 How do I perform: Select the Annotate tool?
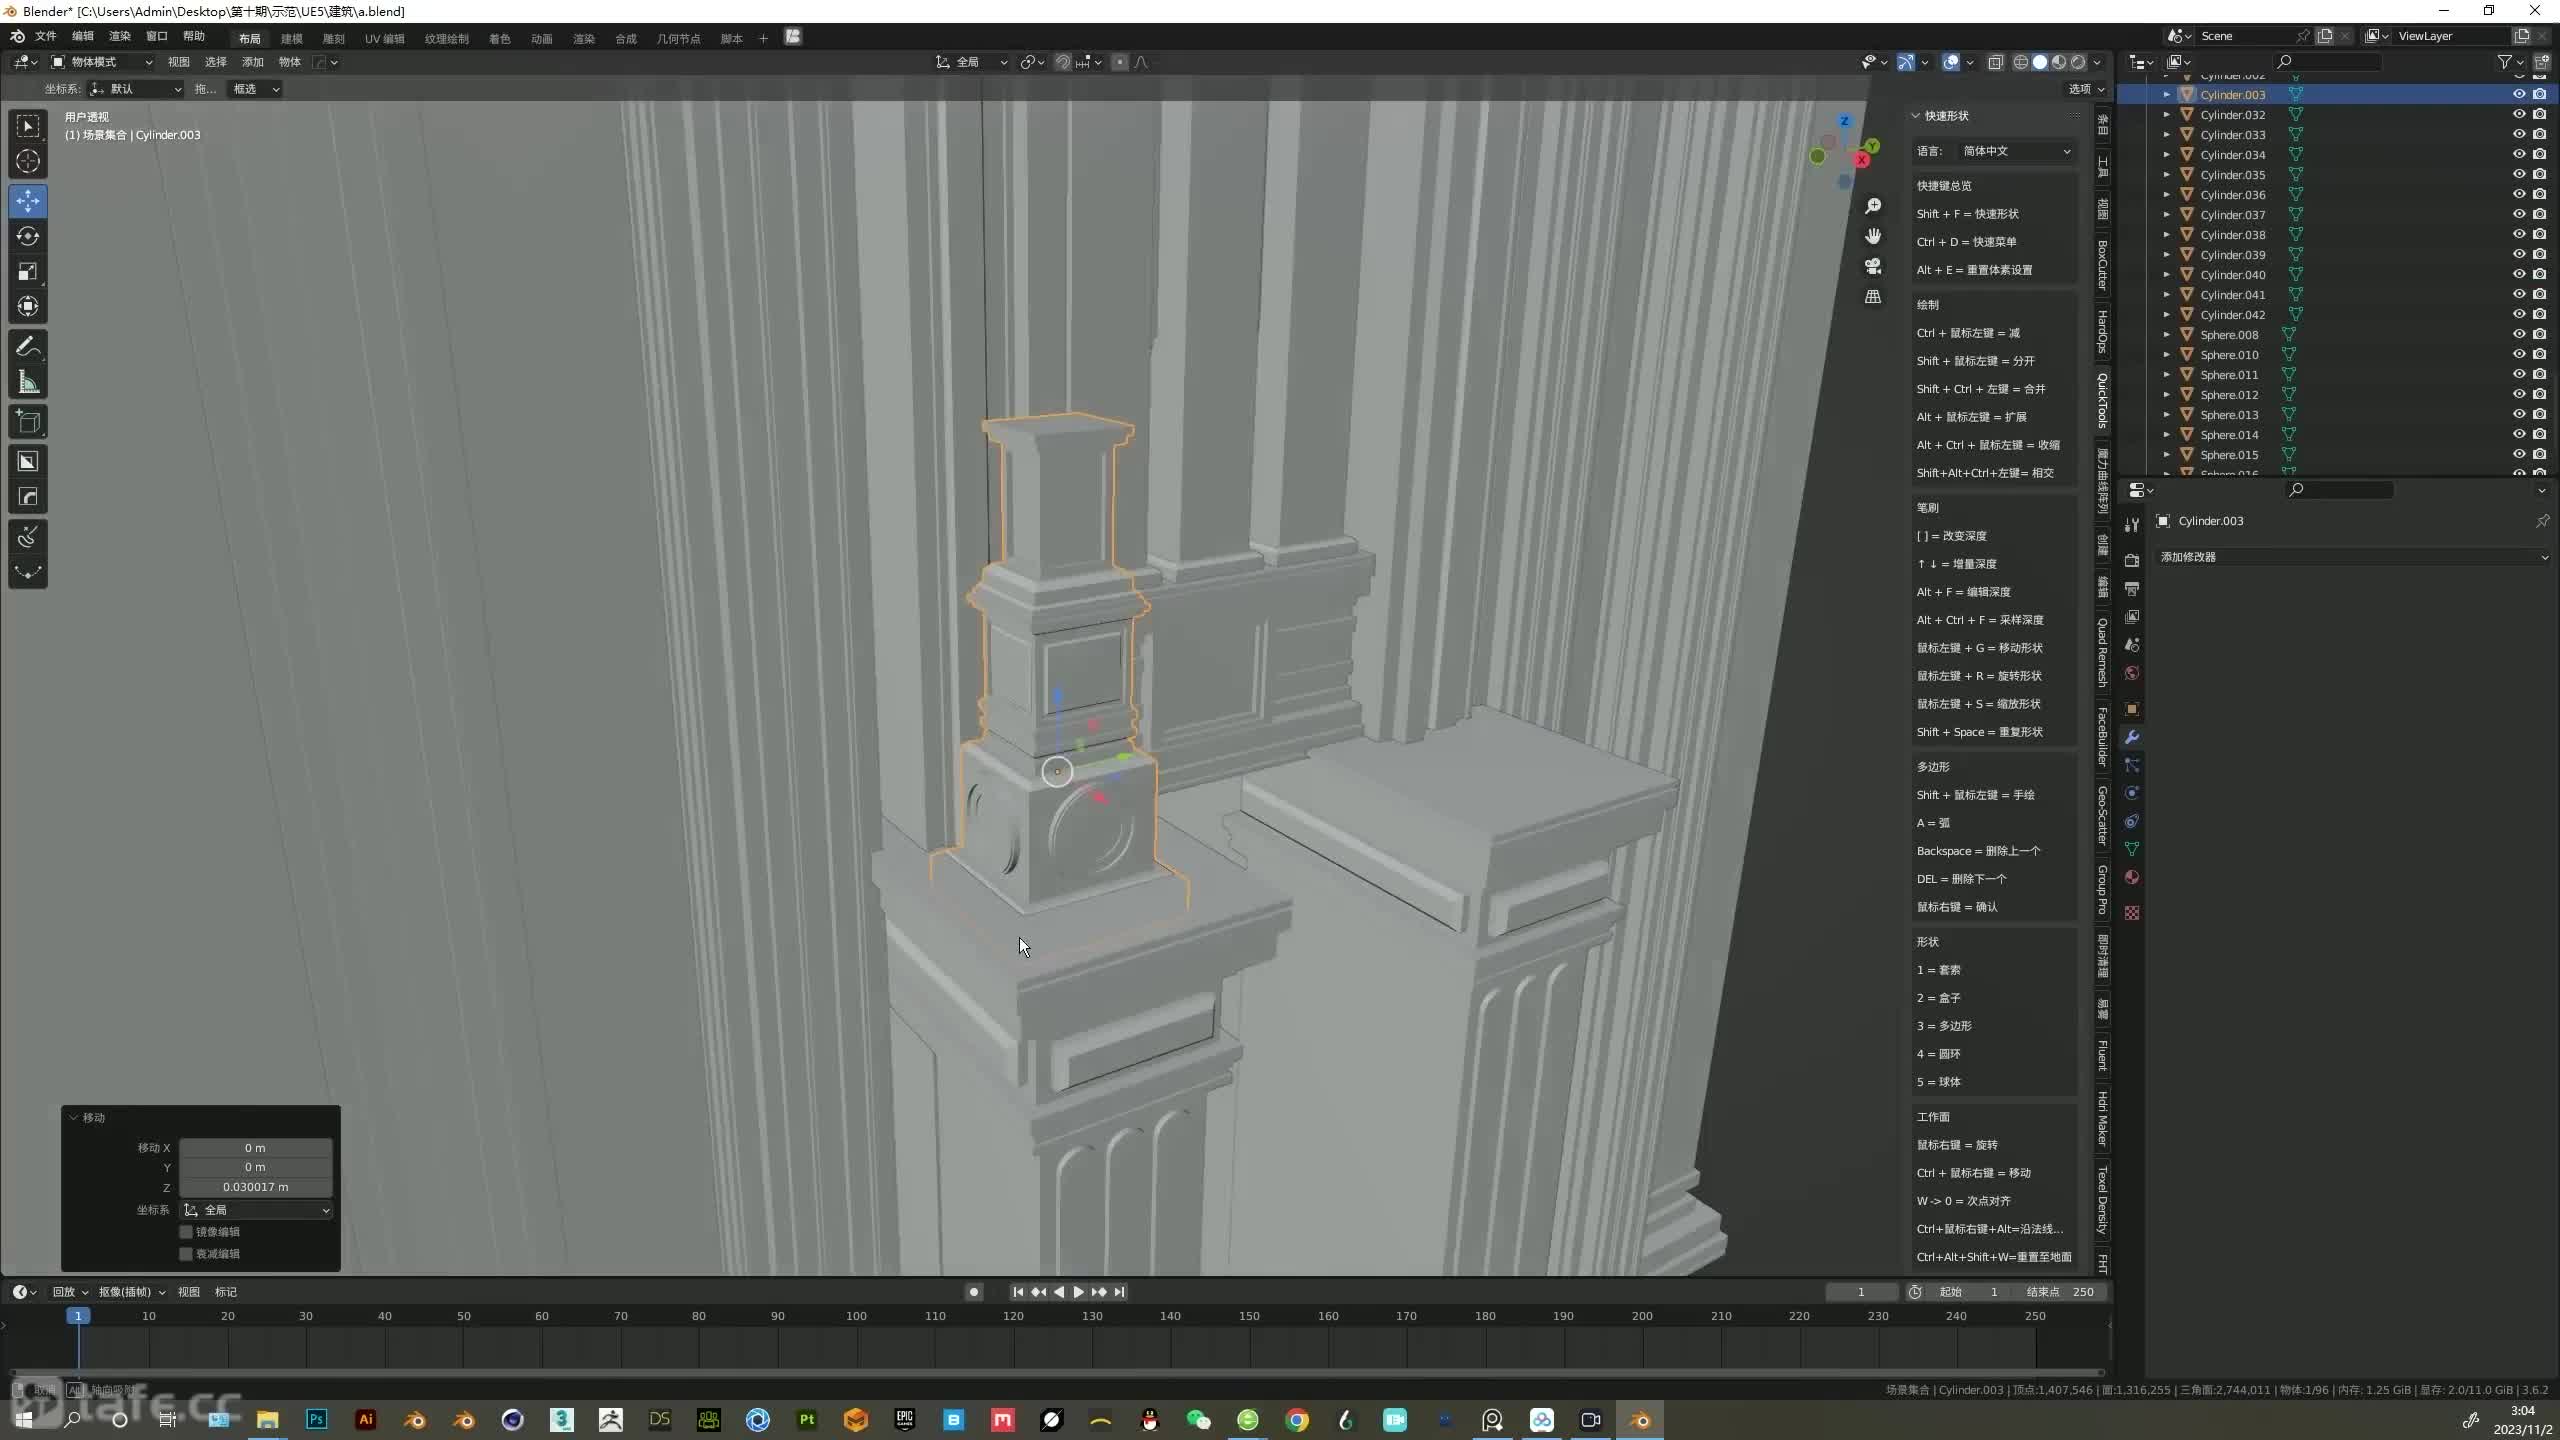[x=28, y=347]
